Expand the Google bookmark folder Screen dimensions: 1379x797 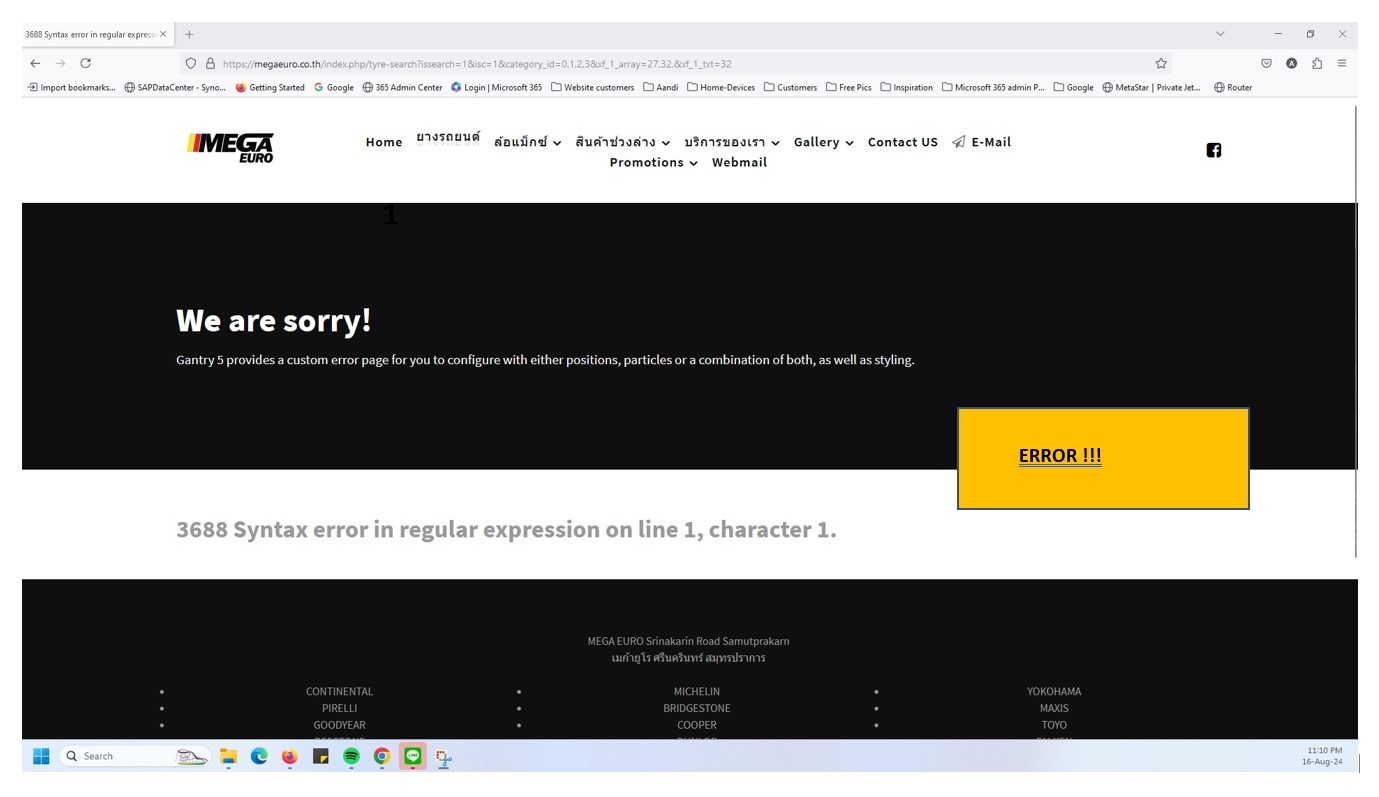pyautogui.click(x=1073, y=87)
